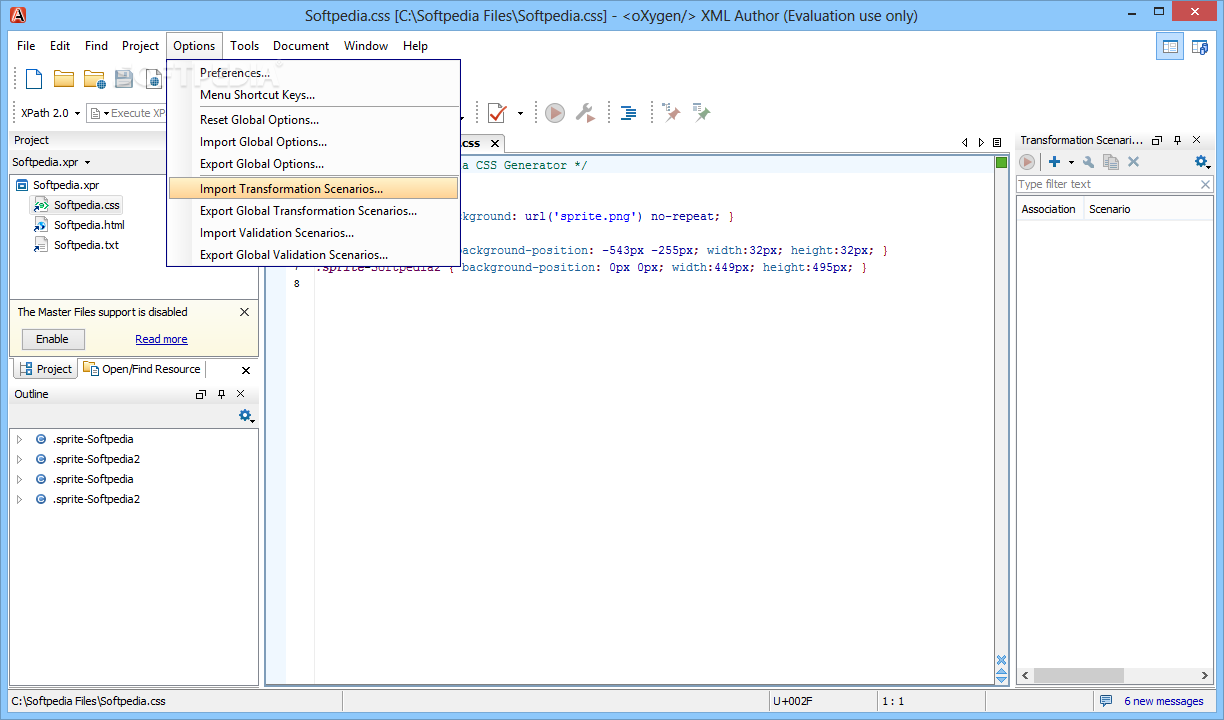Screen dimensions: 1224x720
Task: Click the wrench icon in Transformation Scenarios panel
Action: (x=1089, y=162)
